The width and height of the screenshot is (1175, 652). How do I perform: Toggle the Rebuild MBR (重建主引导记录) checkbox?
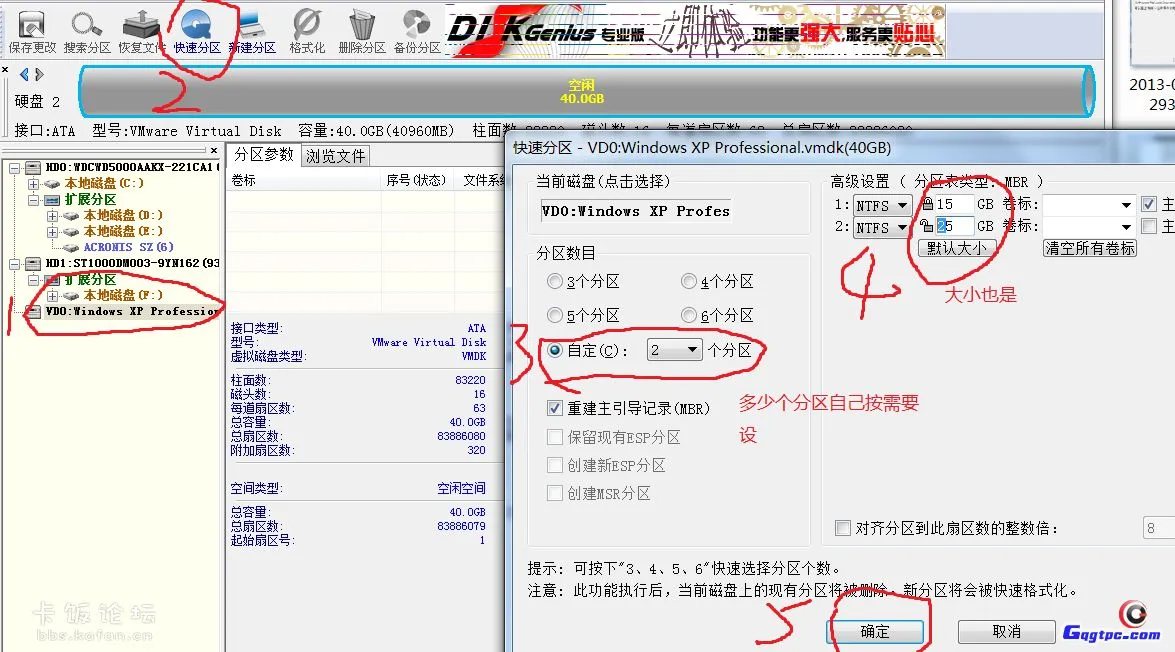click(556, 409)
